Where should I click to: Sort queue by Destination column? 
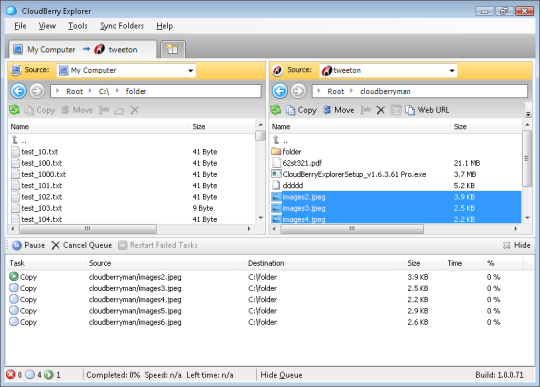tap(324, 263)
